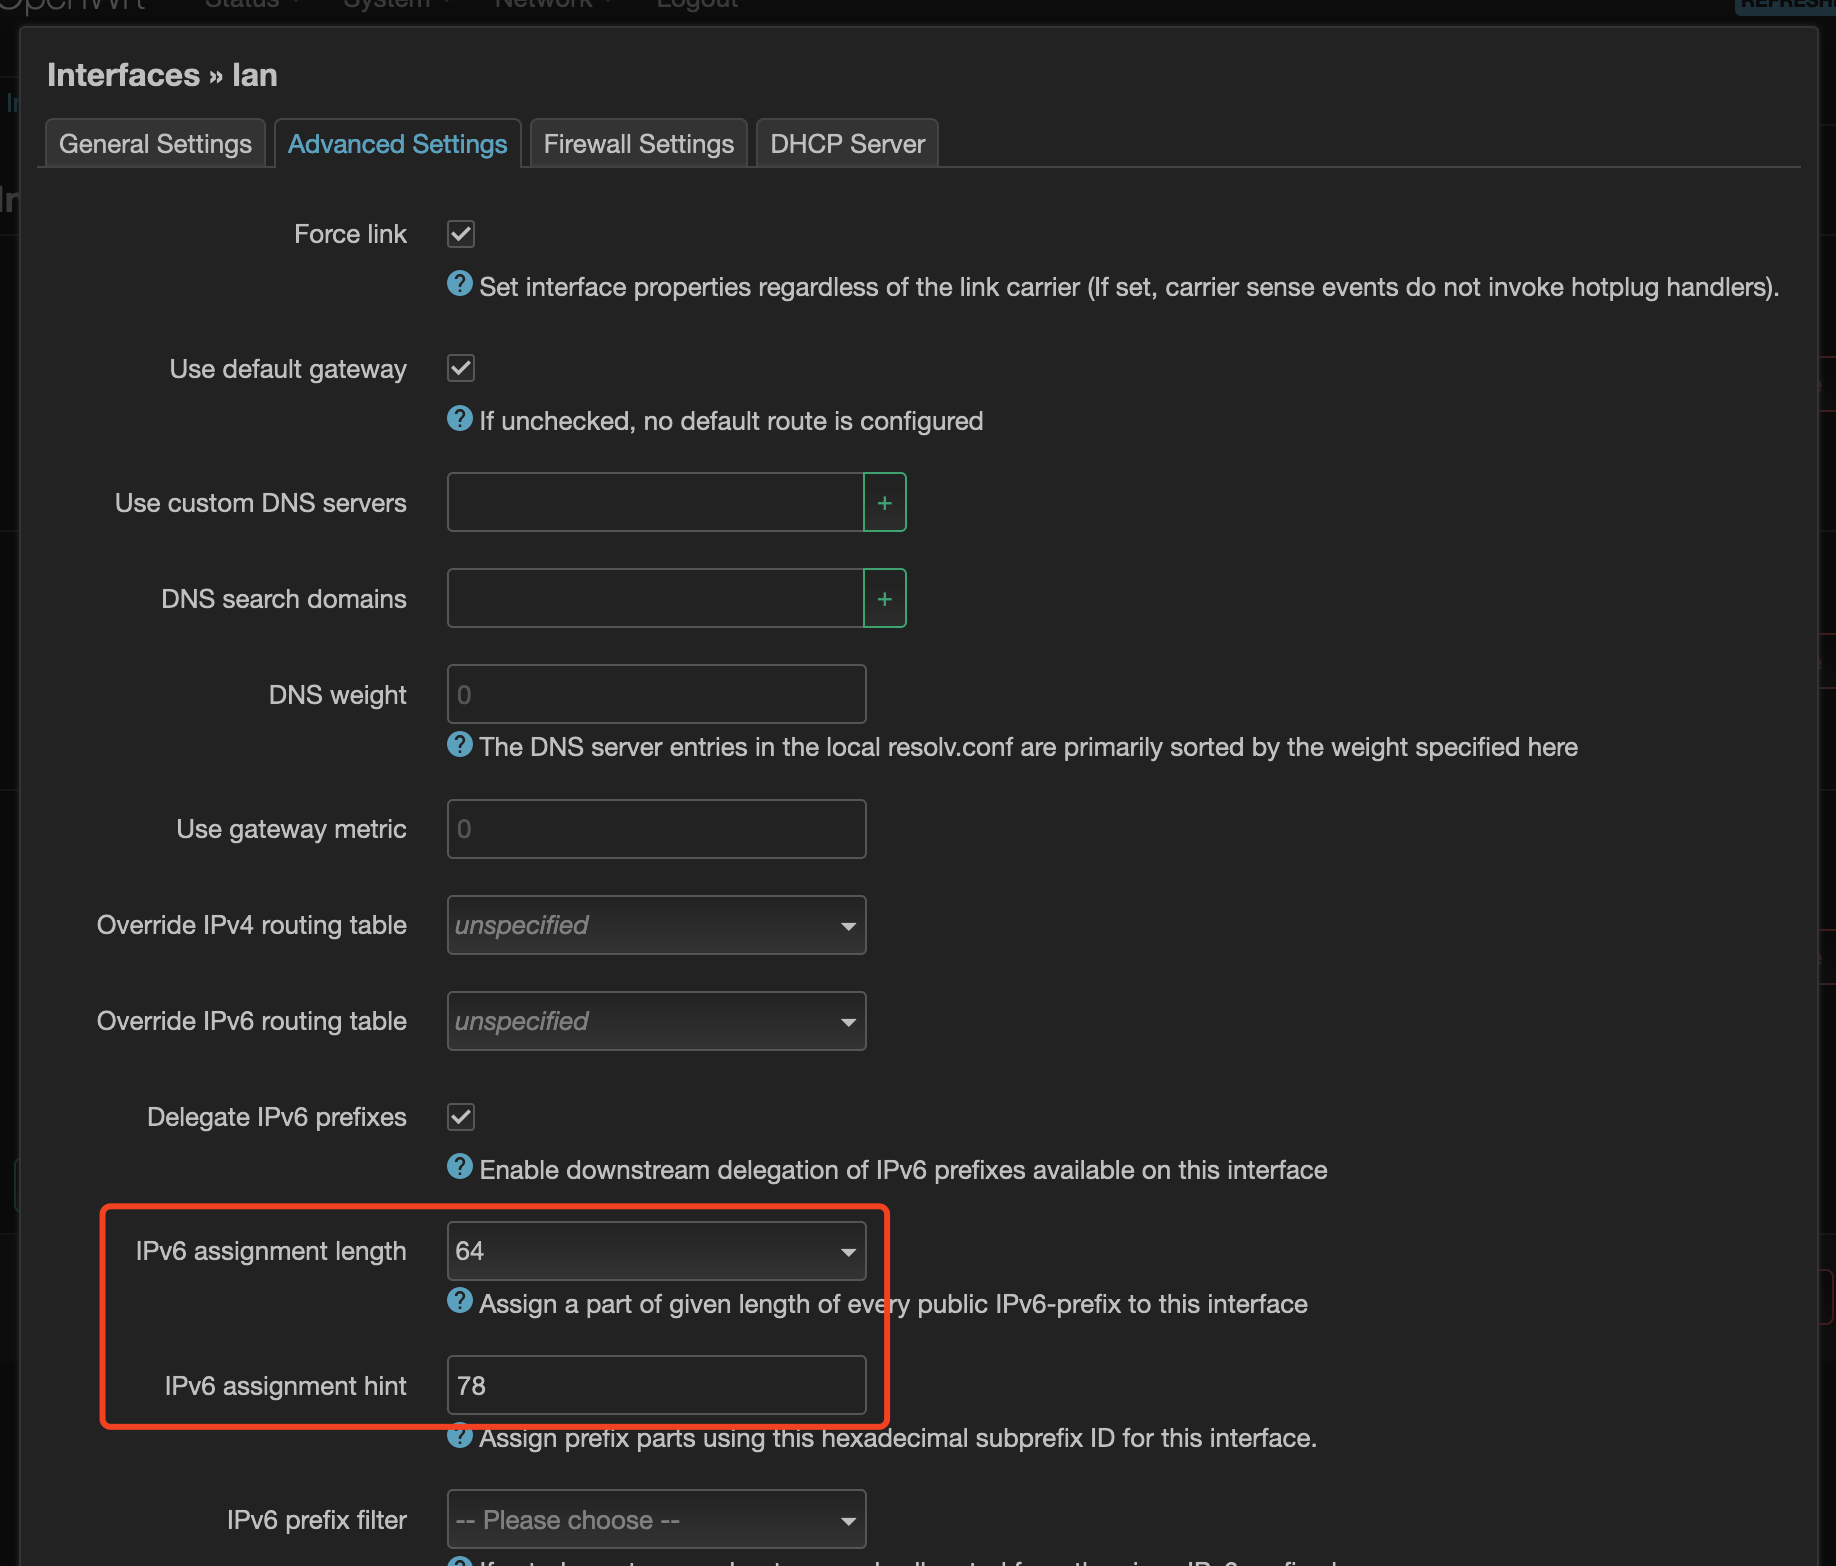The width and height of the screenshot is (1836, 1566).
Task: Open Override IPv4 routing table dropdown
Action: (656, 925)
